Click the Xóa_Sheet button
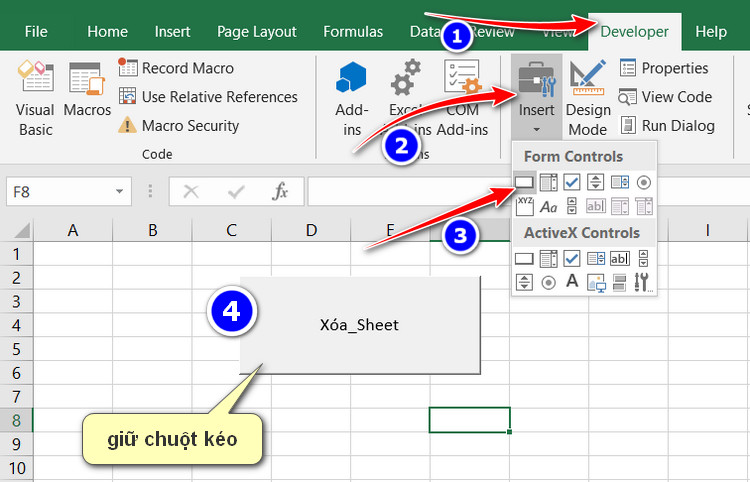 360,325
